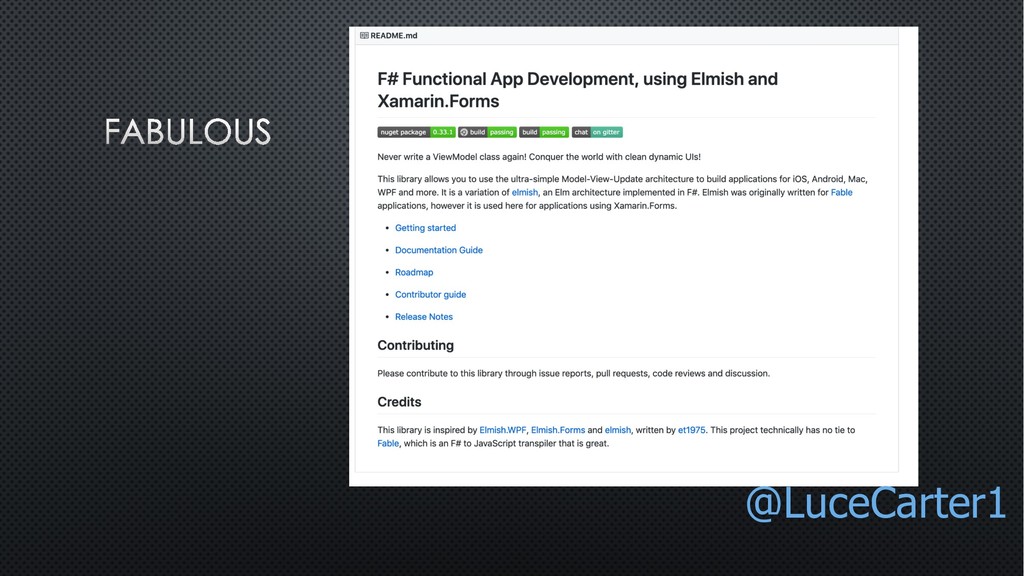This screenshot has height=576, width=1024.
Task: Open the second build passing badge
Action: click(x=544, y=132)
